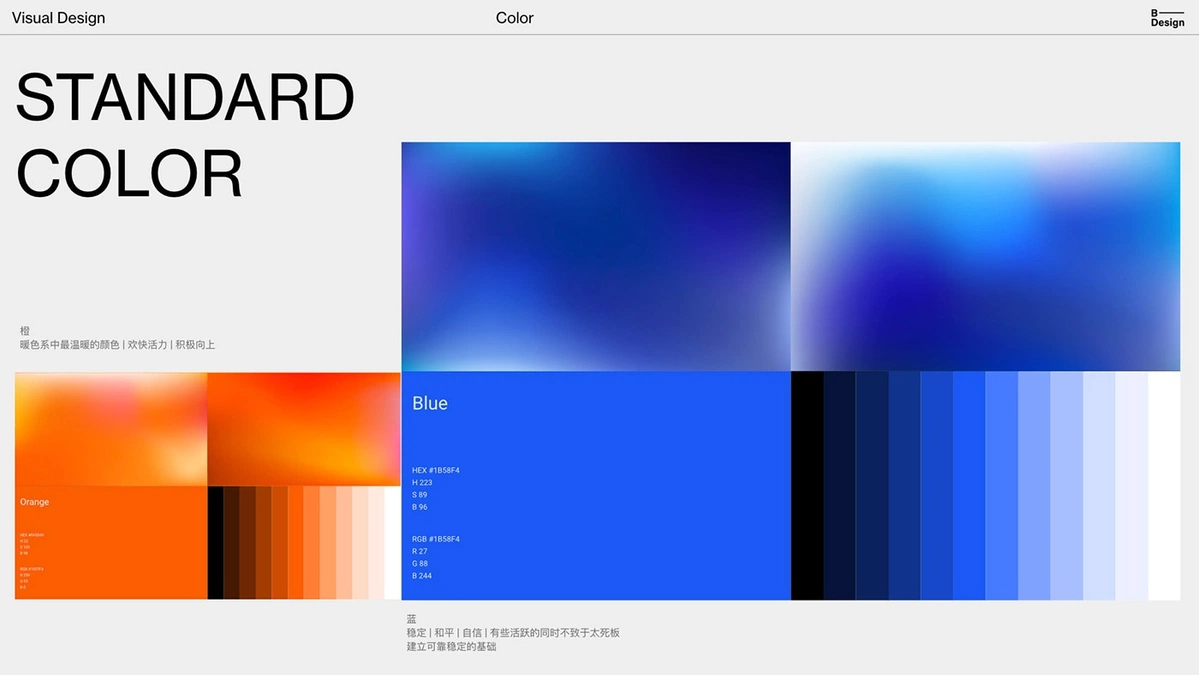Open the Color section header

click(x=514, y=17)
